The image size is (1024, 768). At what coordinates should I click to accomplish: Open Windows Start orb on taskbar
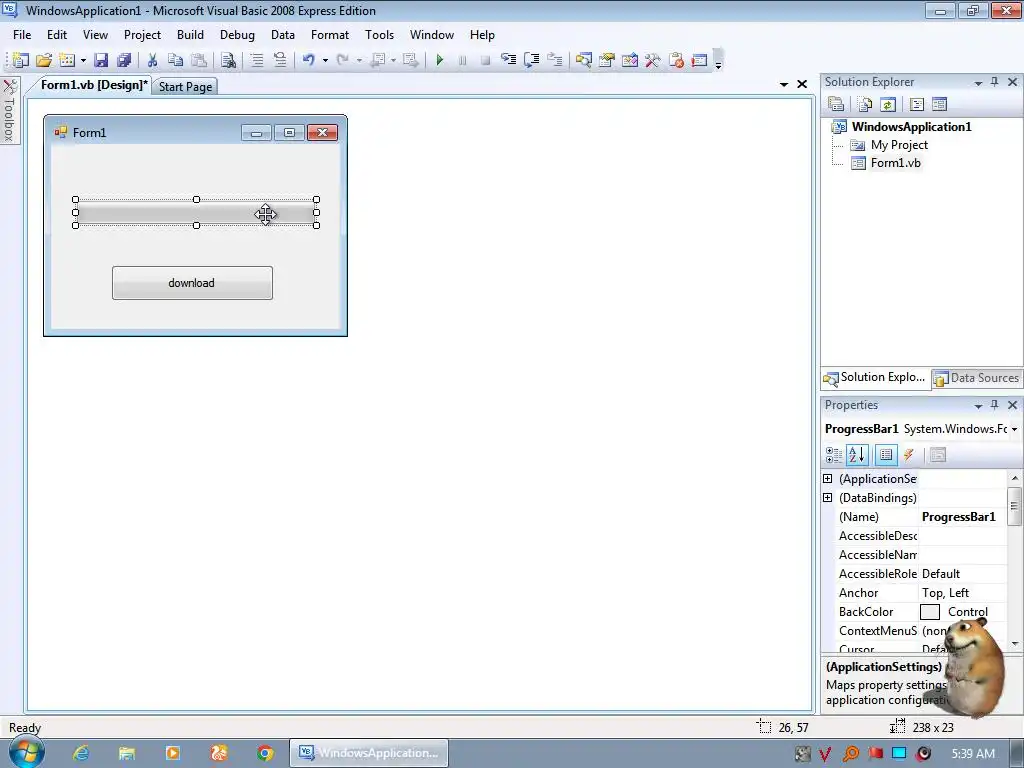27,752
